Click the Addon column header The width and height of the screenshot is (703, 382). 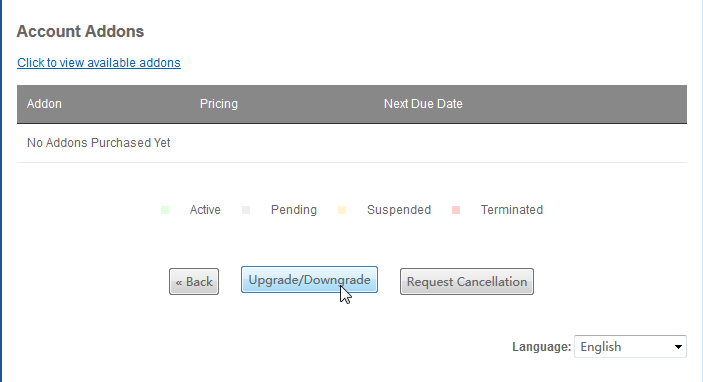tap(44, 104)
